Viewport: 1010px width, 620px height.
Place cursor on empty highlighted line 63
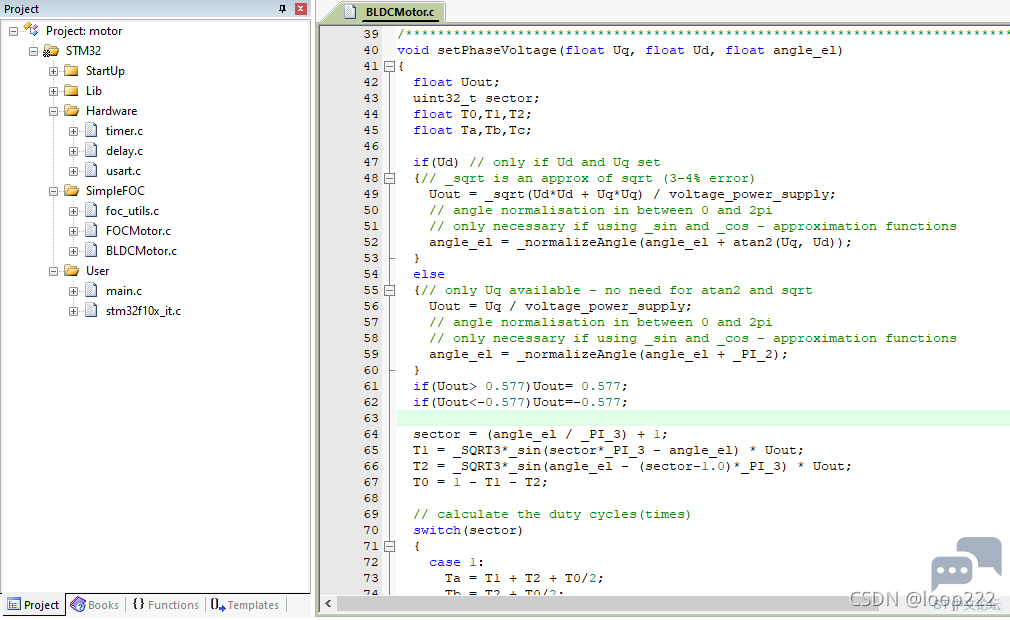(703, 418)
